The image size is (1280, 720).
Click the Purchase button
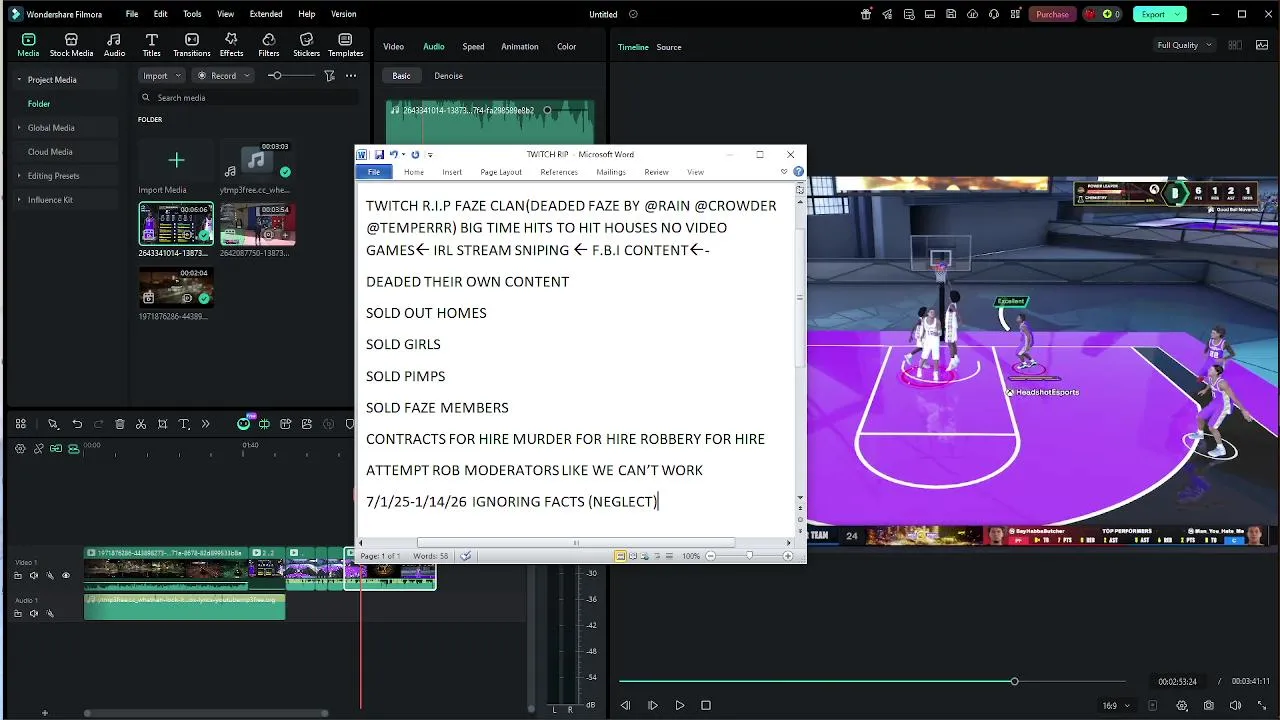click(x=1052, y=14)
